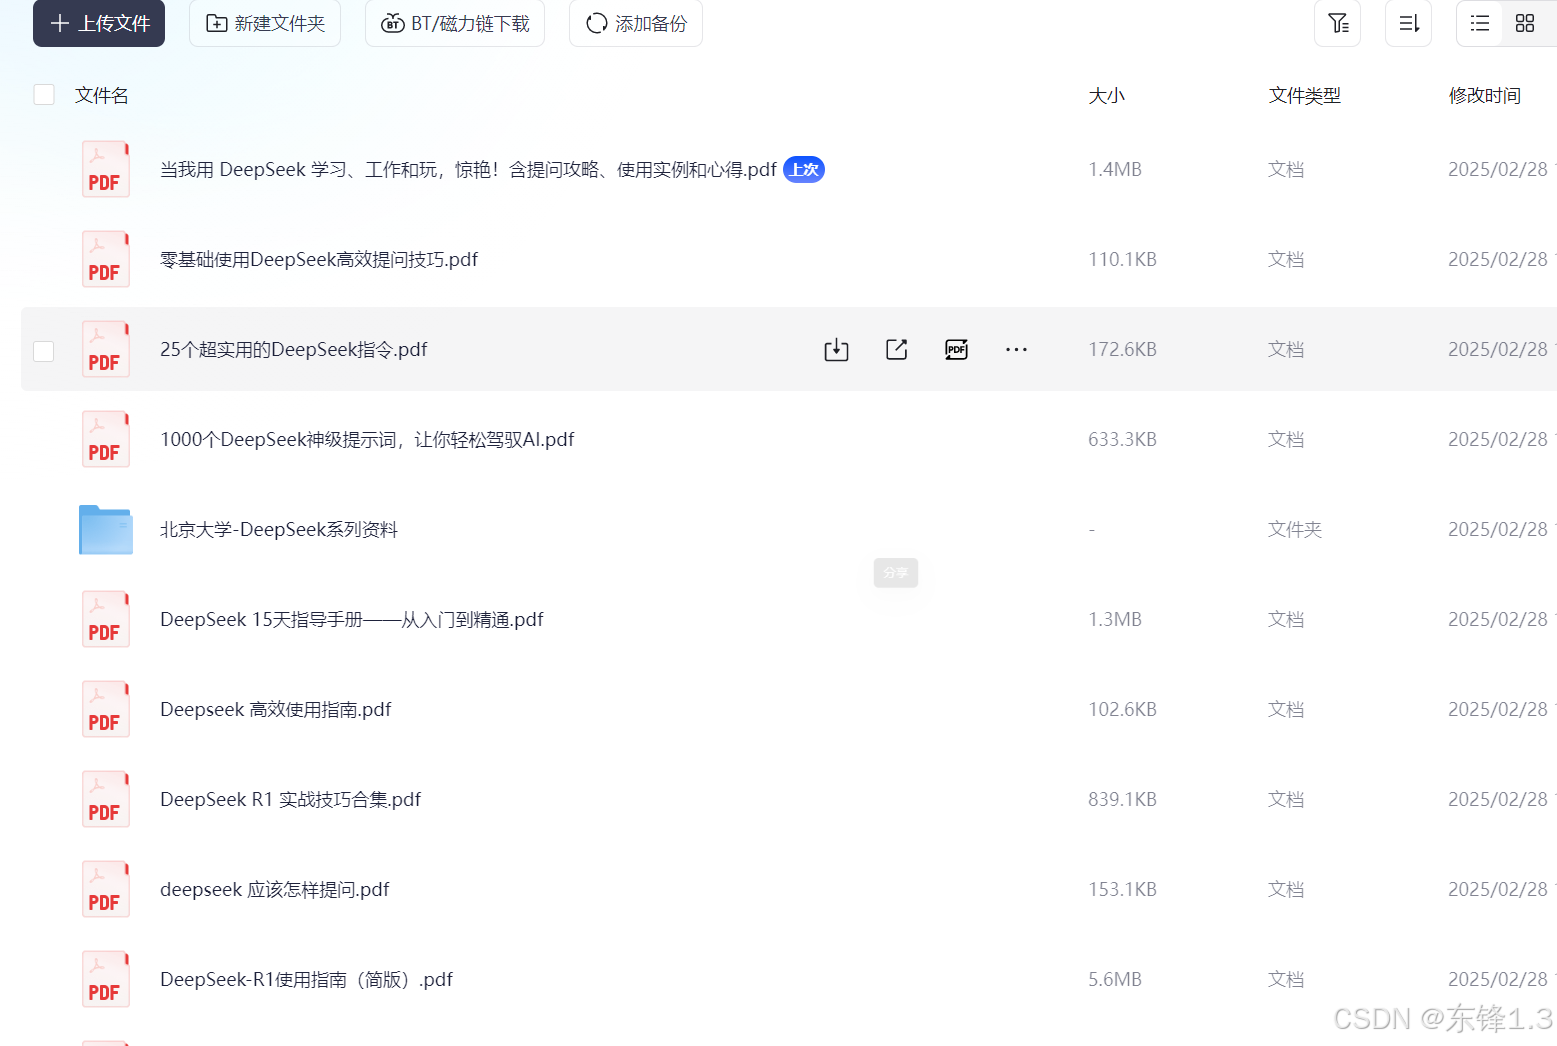
Task: Tick the checkbox for 25个超实用的DeepSeek指令.pdf
Action: (x=44, y=351)
